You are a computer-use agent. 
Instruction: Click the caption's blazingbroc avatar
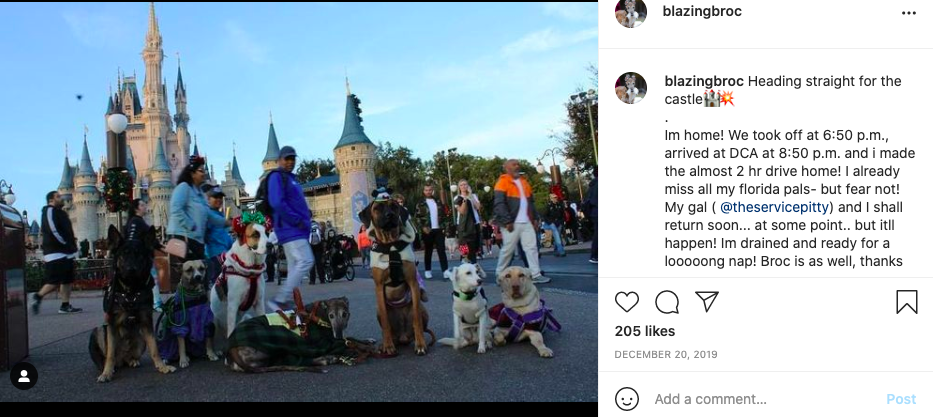[631, 88]
